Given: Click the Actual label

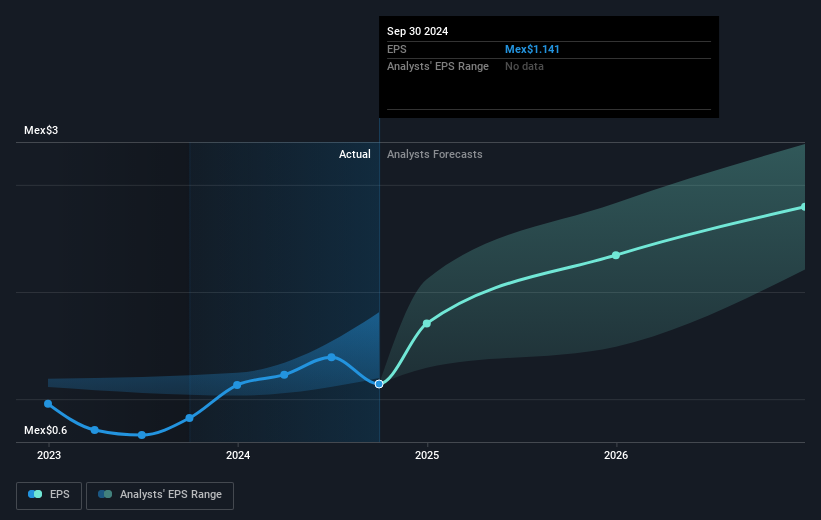Looking at the screenshot, I should click(354, 154).
